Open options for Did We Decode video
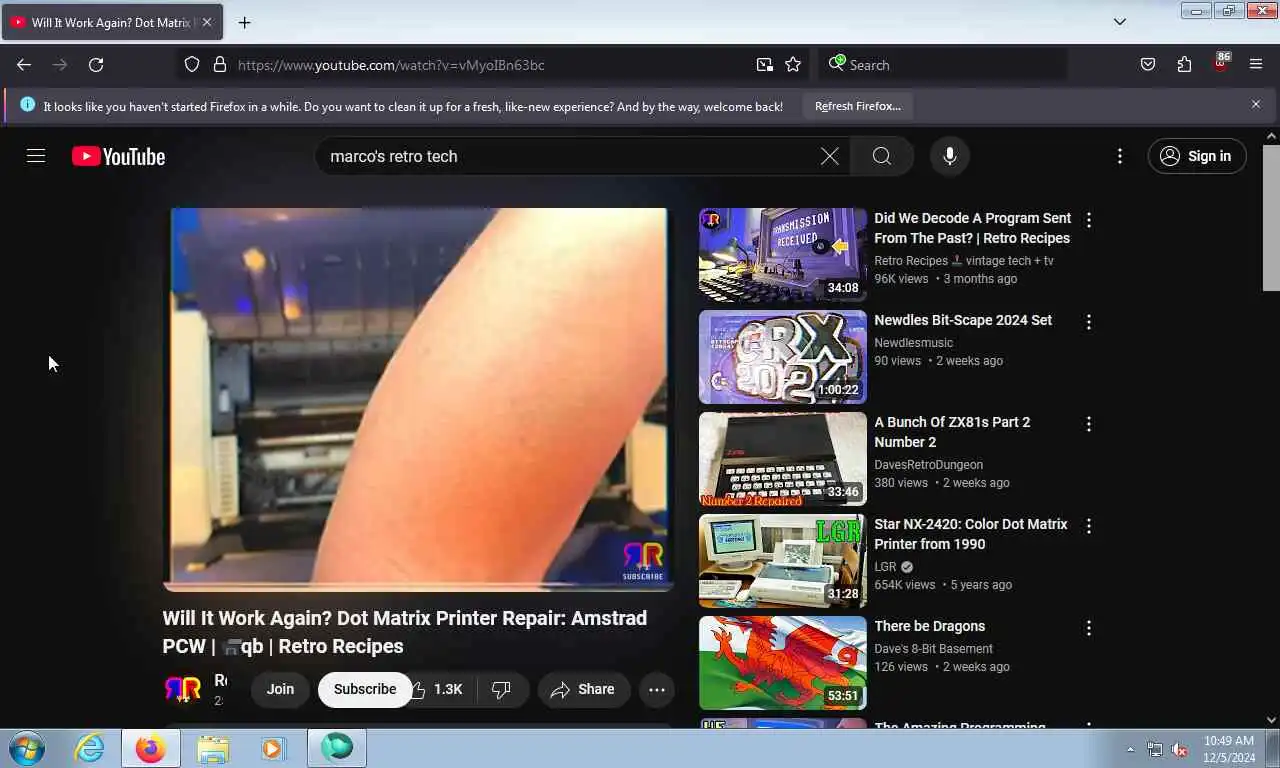The width and height of the screenshot is (1280, 768). [1089, 220]
